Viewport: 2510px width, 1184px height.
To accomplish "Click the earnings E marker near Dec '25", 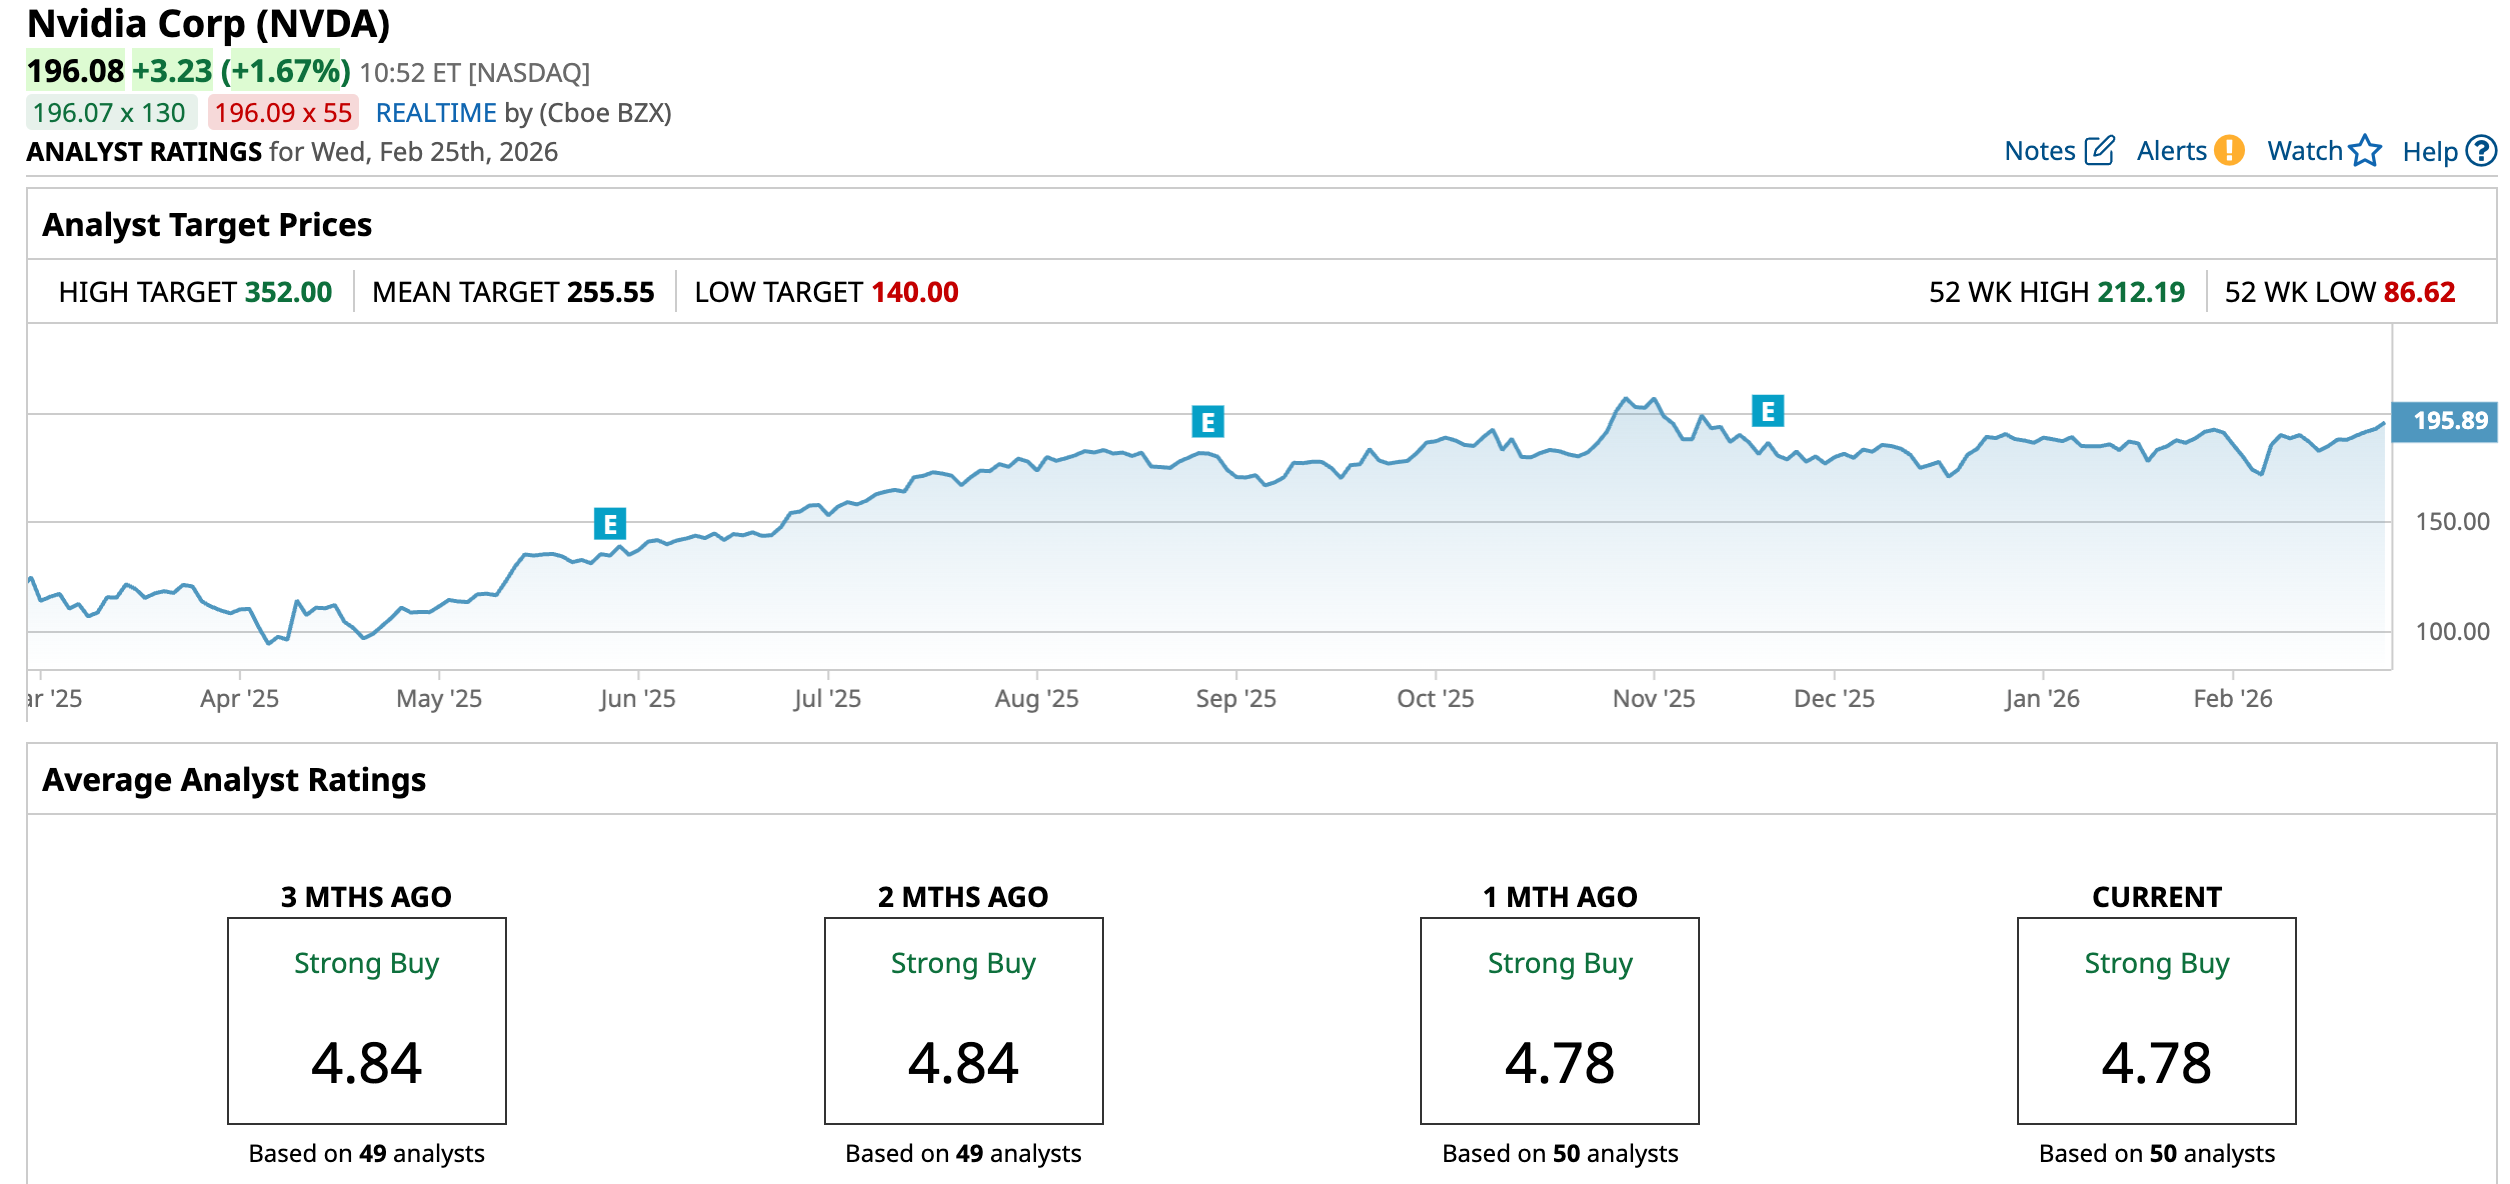I will click(1768, 411).
